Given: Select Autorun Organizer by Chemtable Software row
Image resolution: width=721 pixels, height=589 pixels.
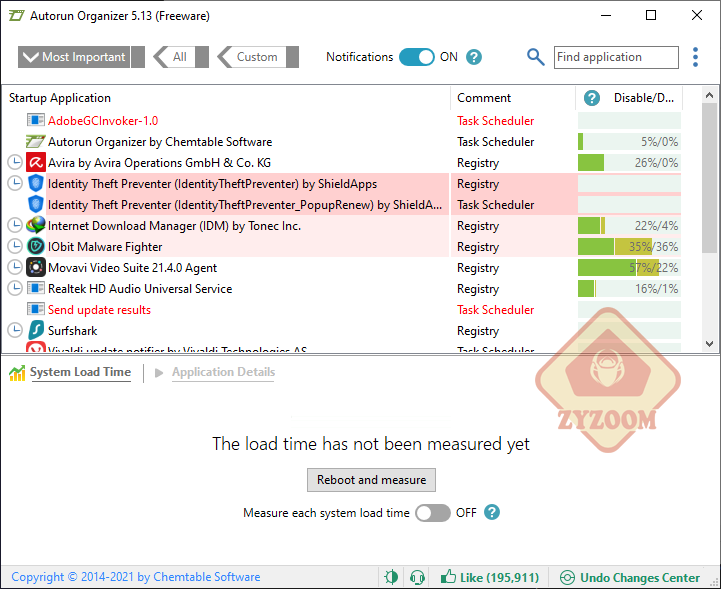Looking at the screenshot, I should (x=340, y=142).
